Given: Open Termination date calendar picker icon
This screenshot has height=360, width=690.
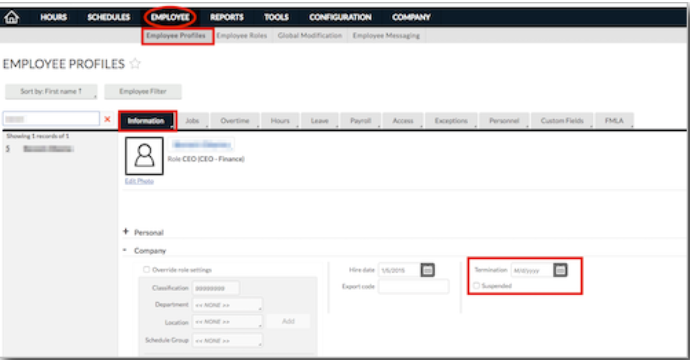Looking at the screenshot, I should tap(560, 270).
